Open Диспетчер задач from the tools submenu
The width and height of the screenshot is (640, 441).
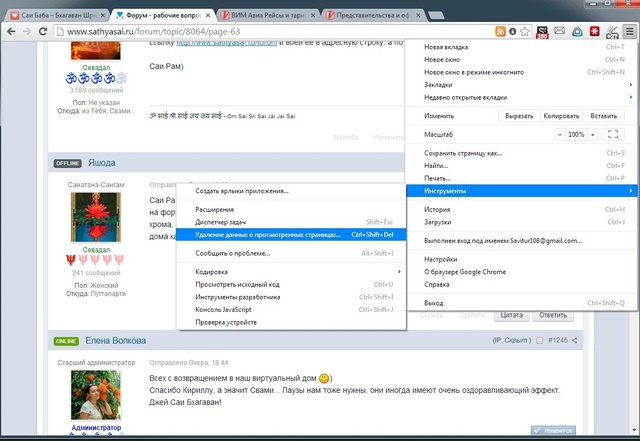[x=290, y=221]
